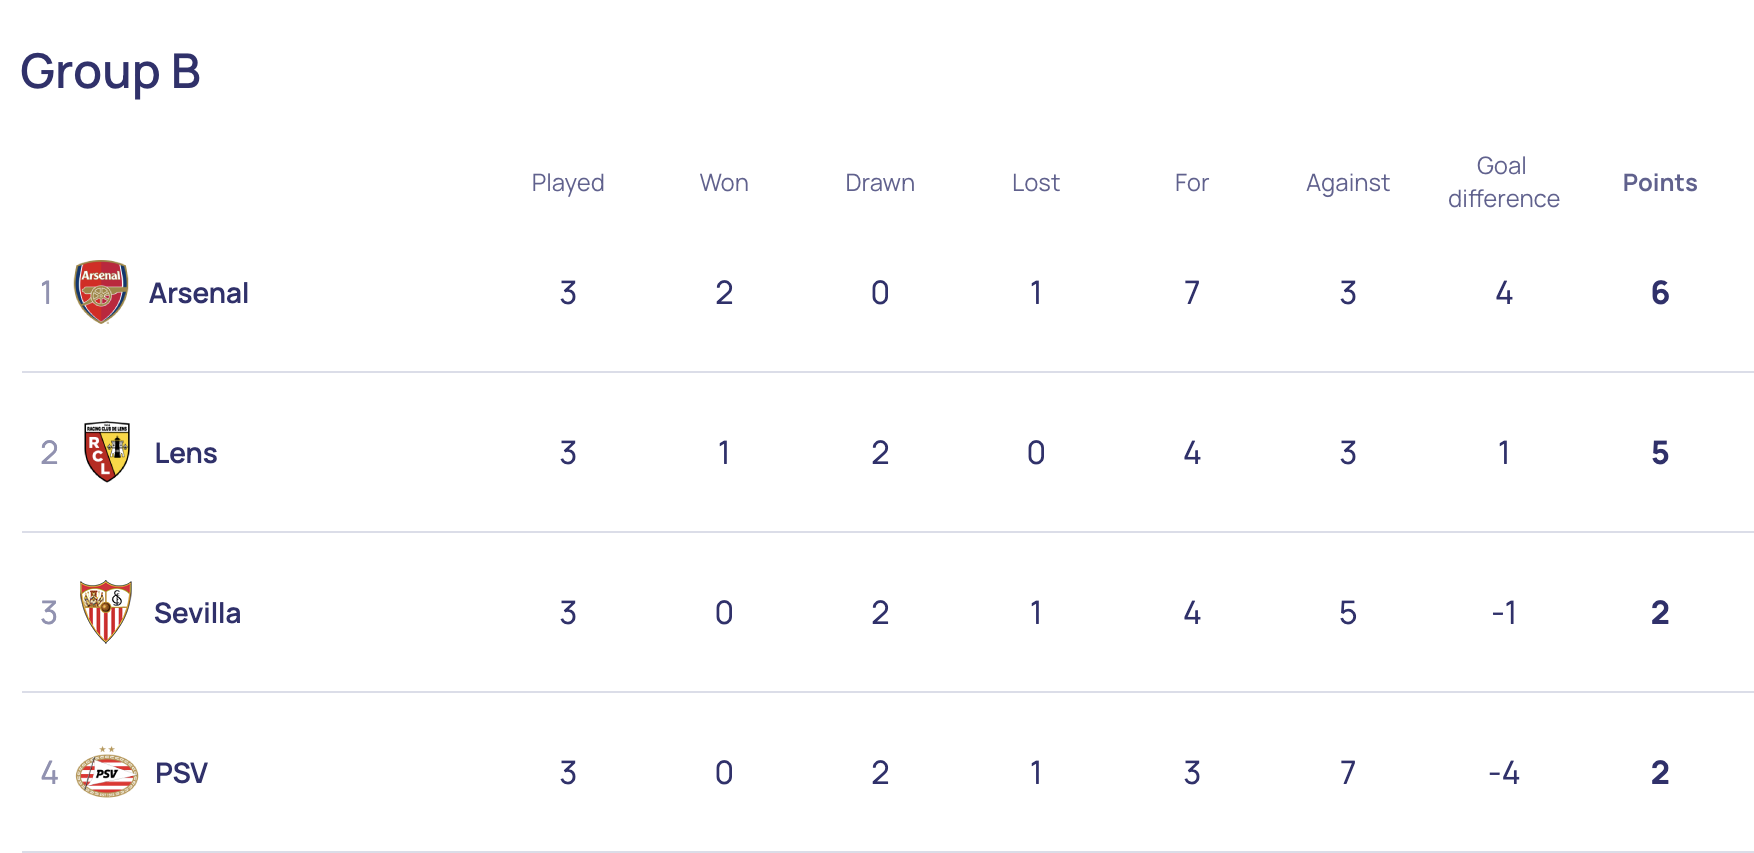Screen dimensions: 1754x853
Task: Click the For column header
Action: [x=1192, y=183]
